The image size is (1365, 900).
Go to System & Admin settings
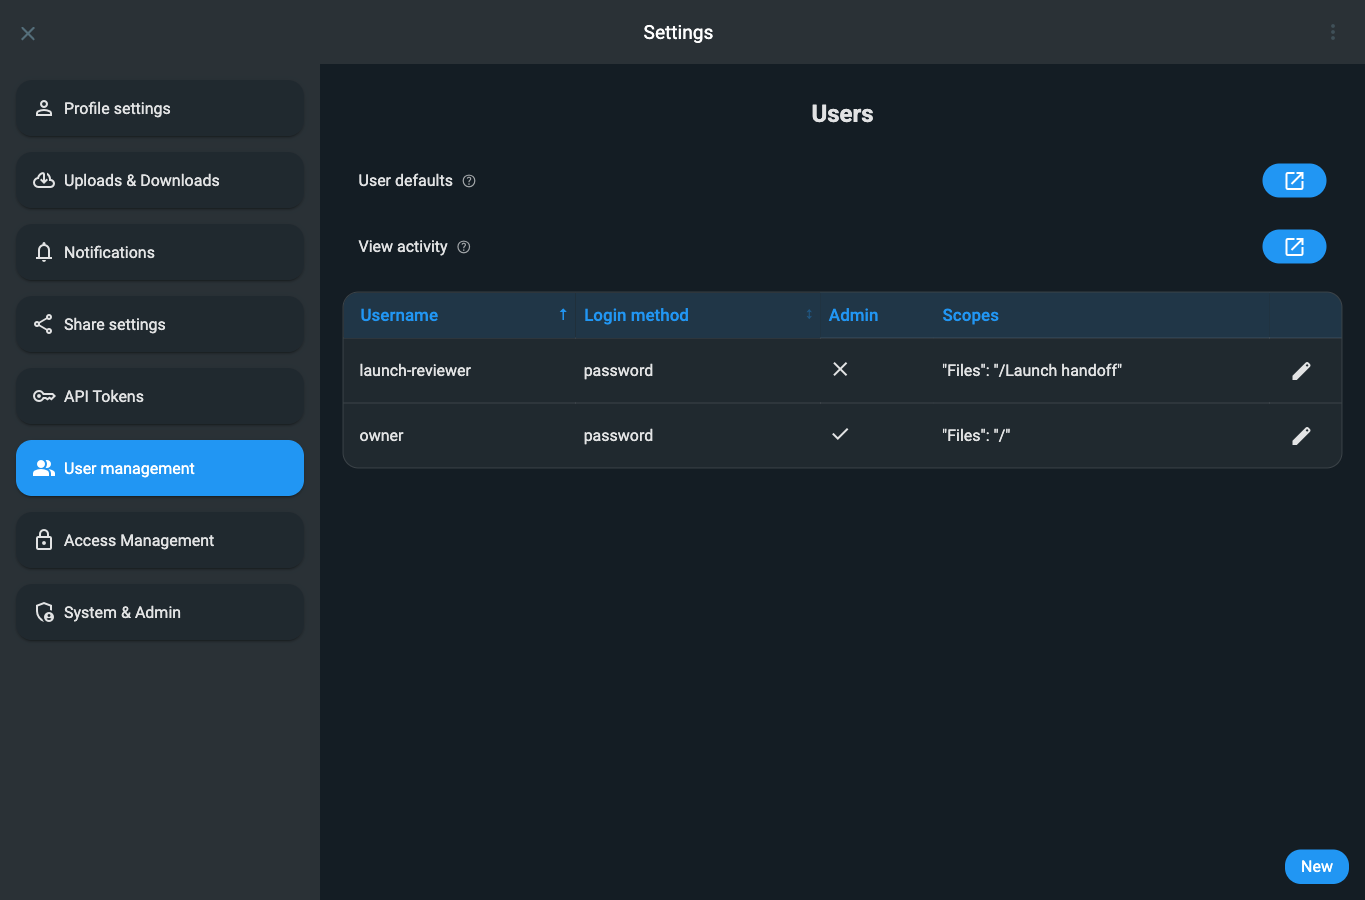coord(160,612)
